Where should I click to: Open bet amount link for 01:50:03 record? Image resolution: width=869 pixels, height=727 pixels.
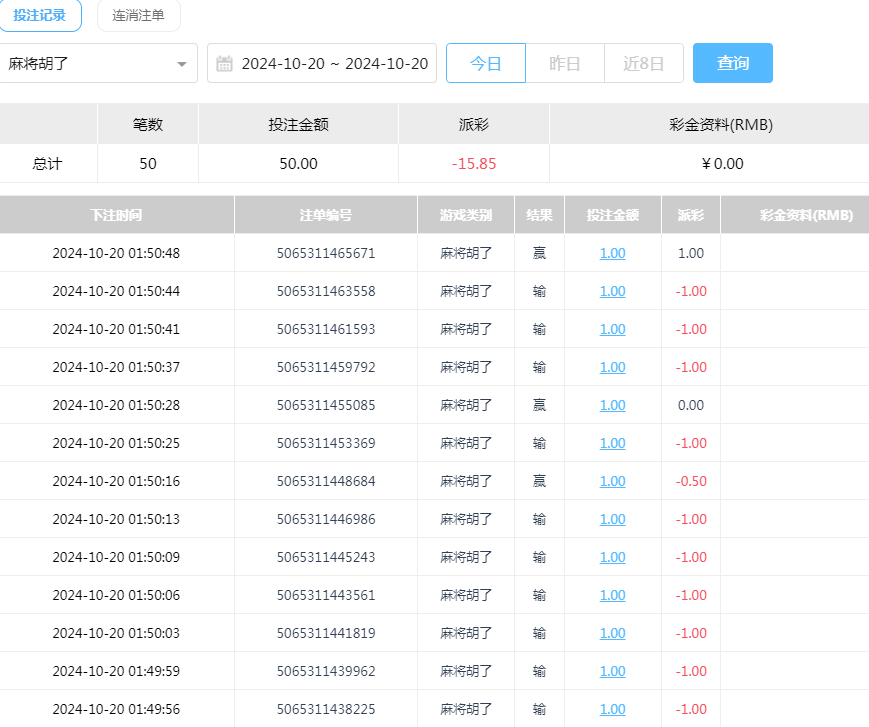tap(612, 633)
